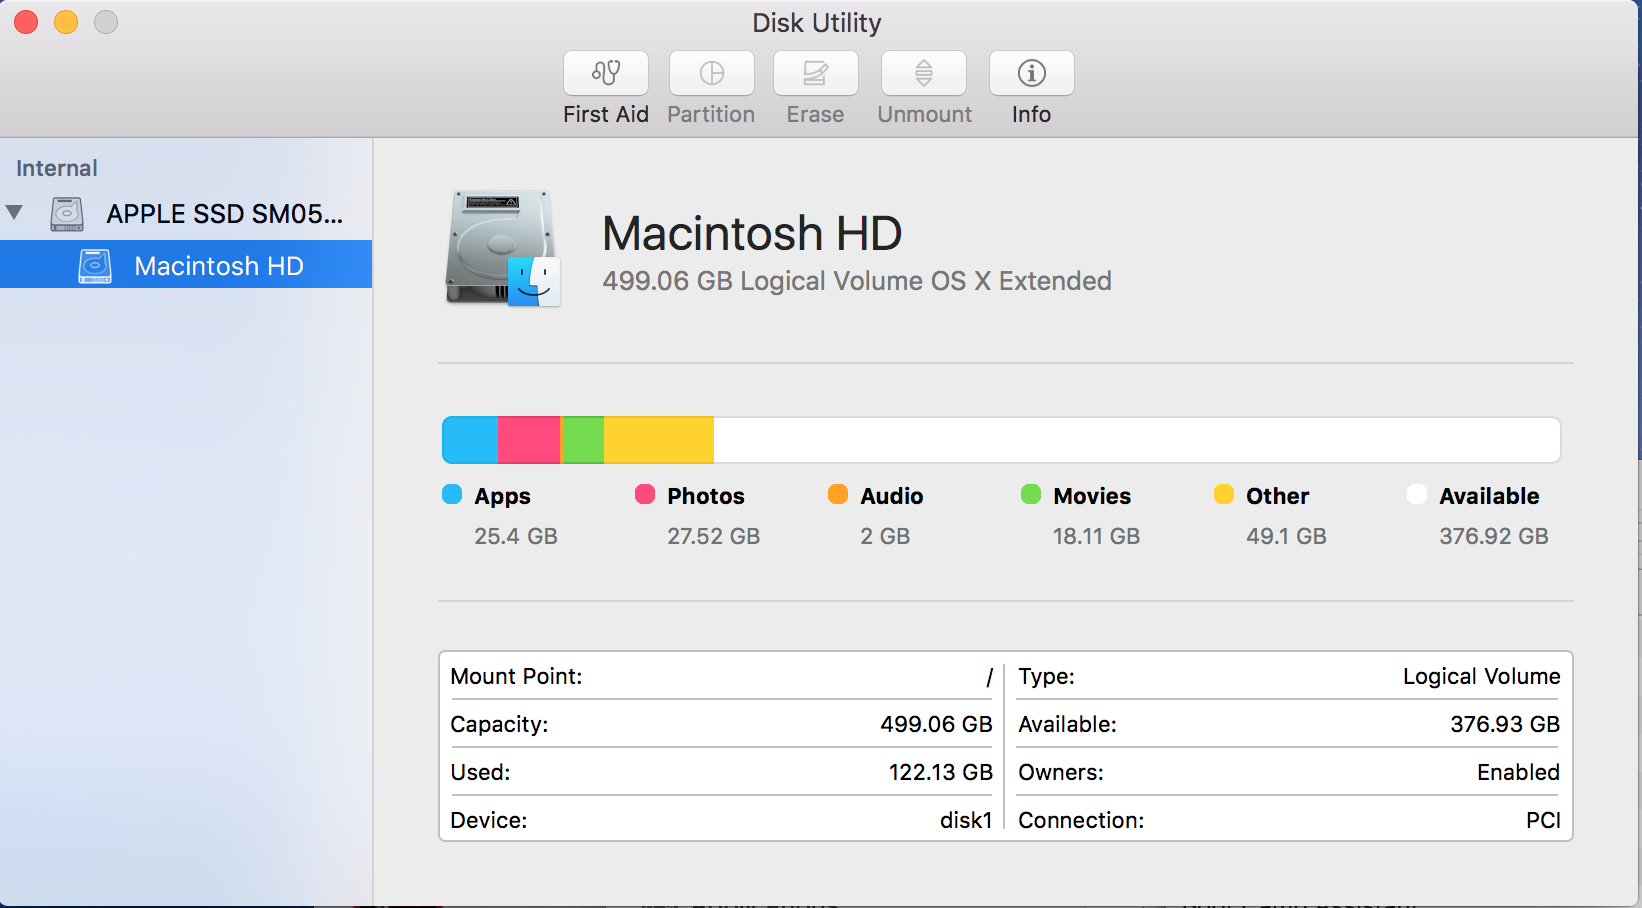This screenshot has width=1642, height=908.
Task: Click the blue Apps legend dot
Action: click(x=452, y=494)
